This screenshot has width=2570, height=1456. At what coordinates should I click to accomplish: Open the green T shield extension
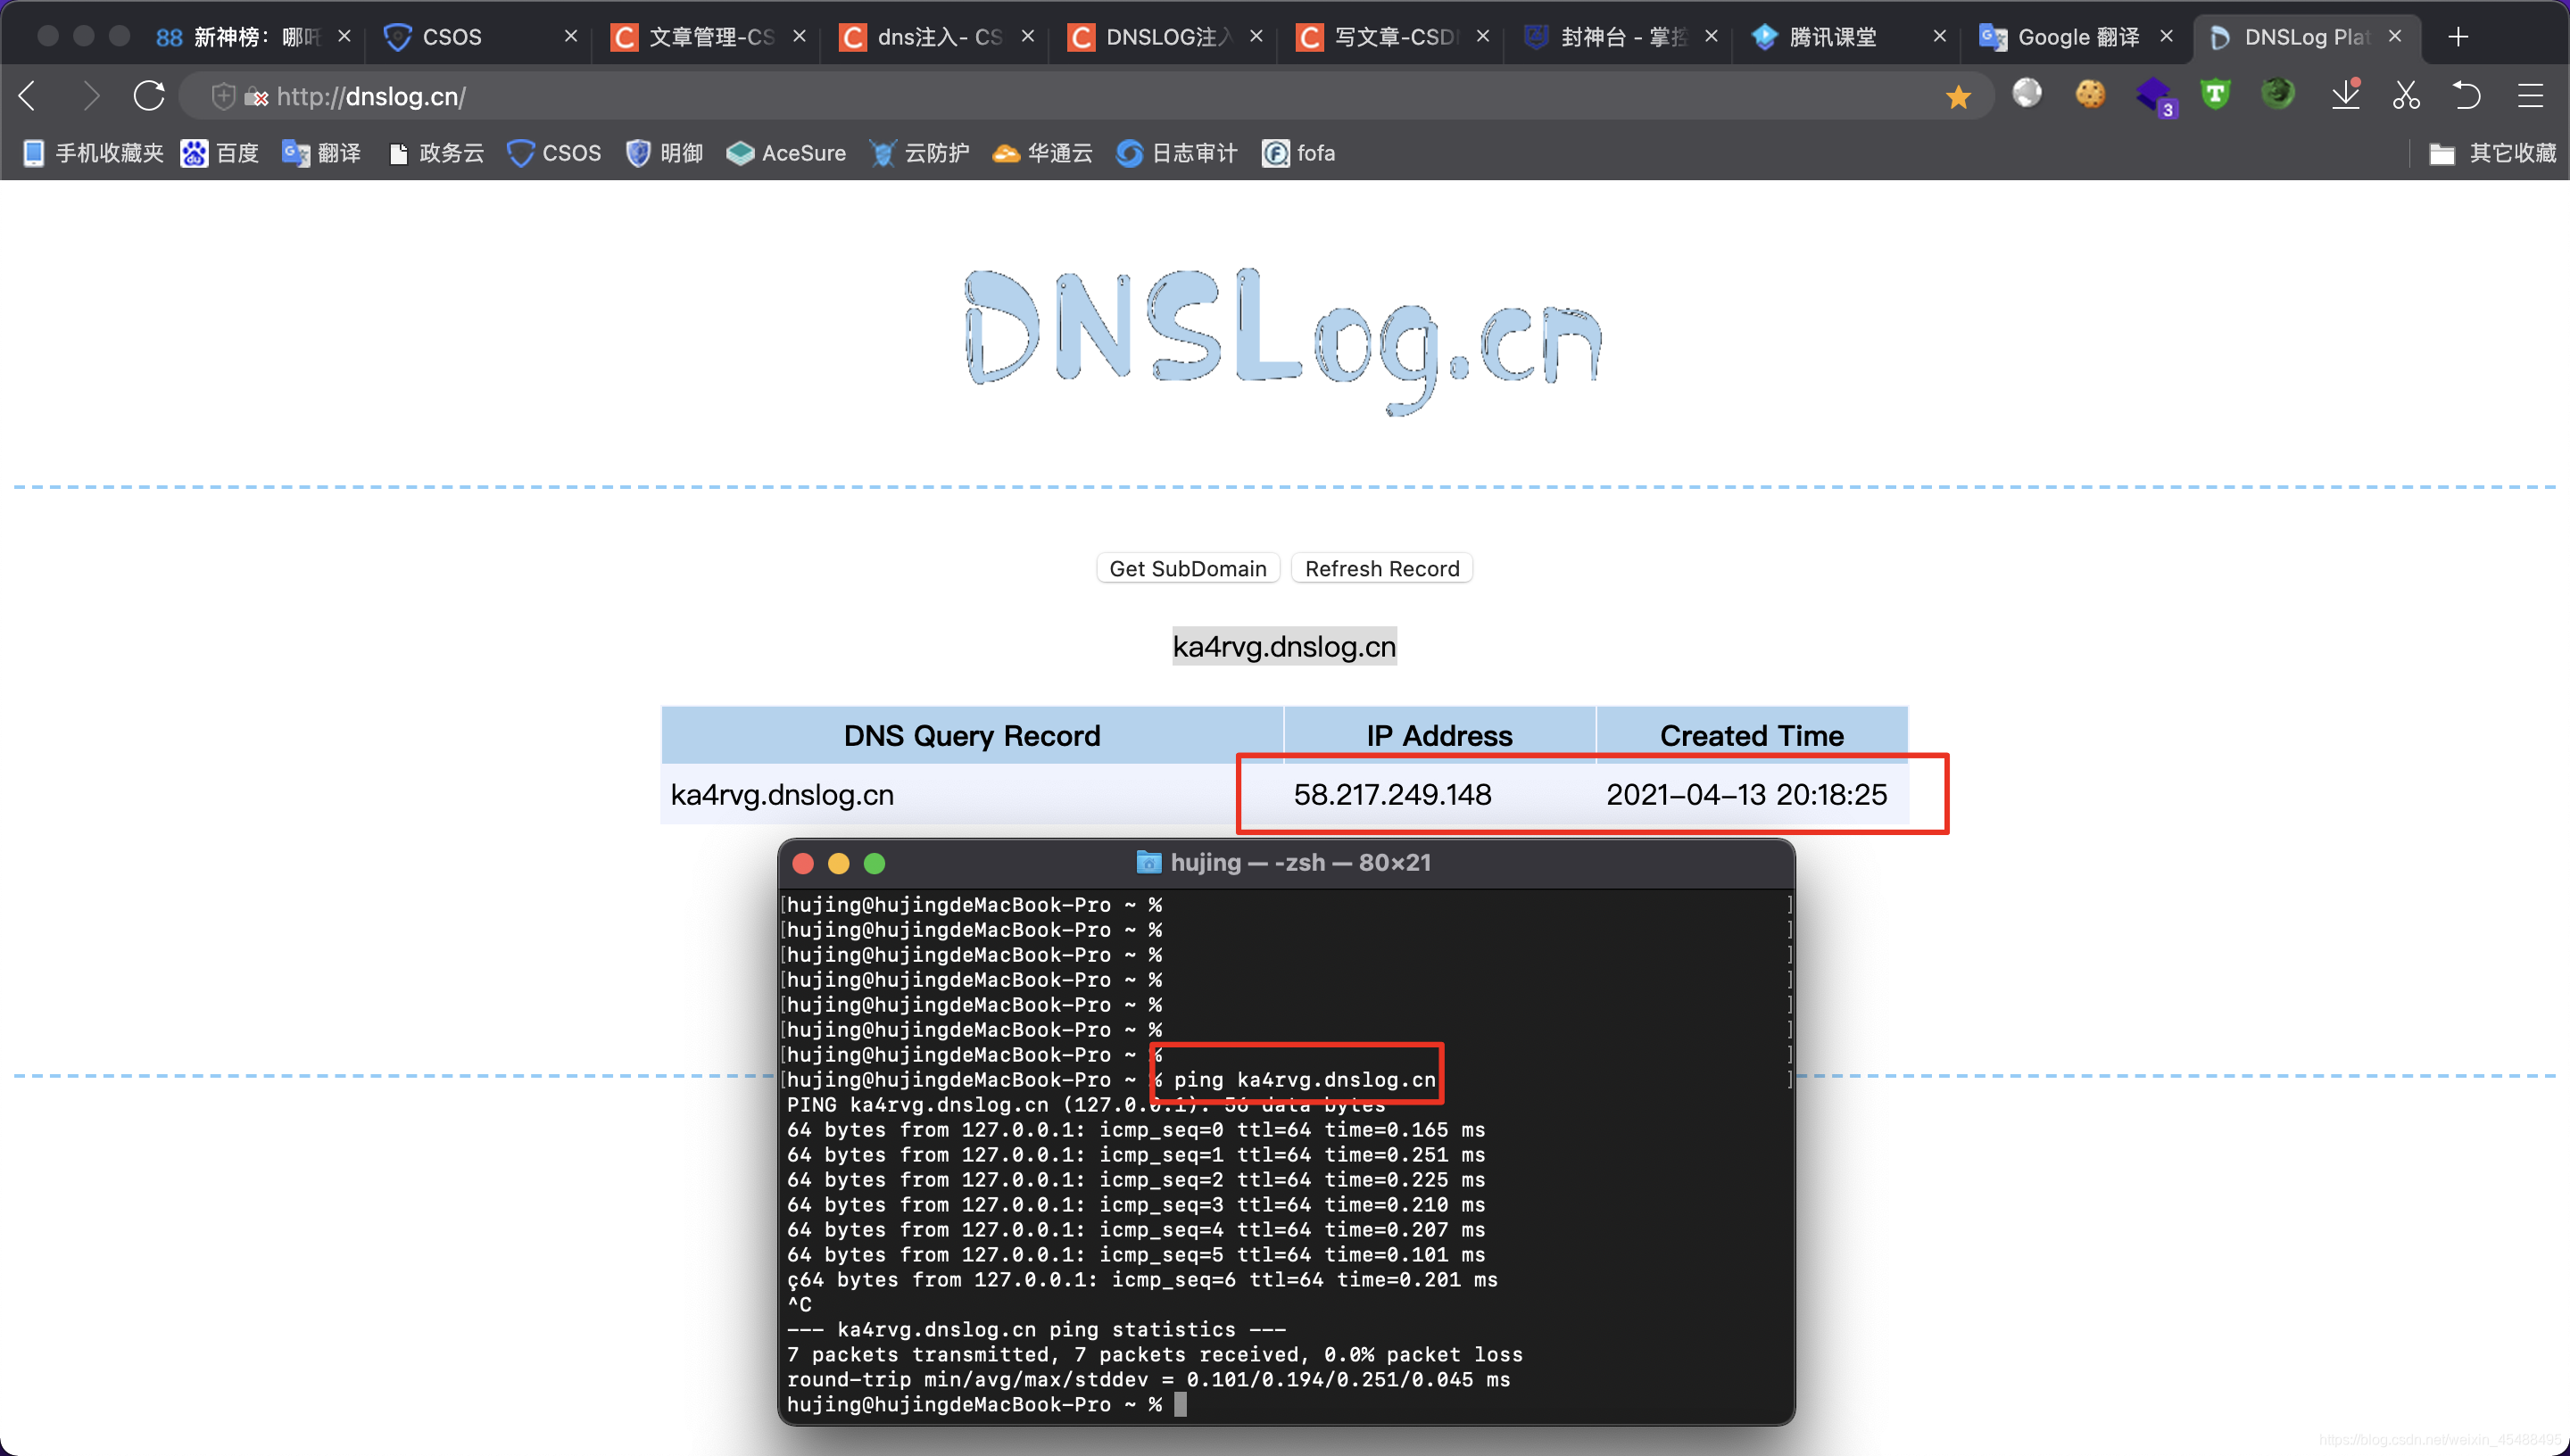pos(2216,94)
